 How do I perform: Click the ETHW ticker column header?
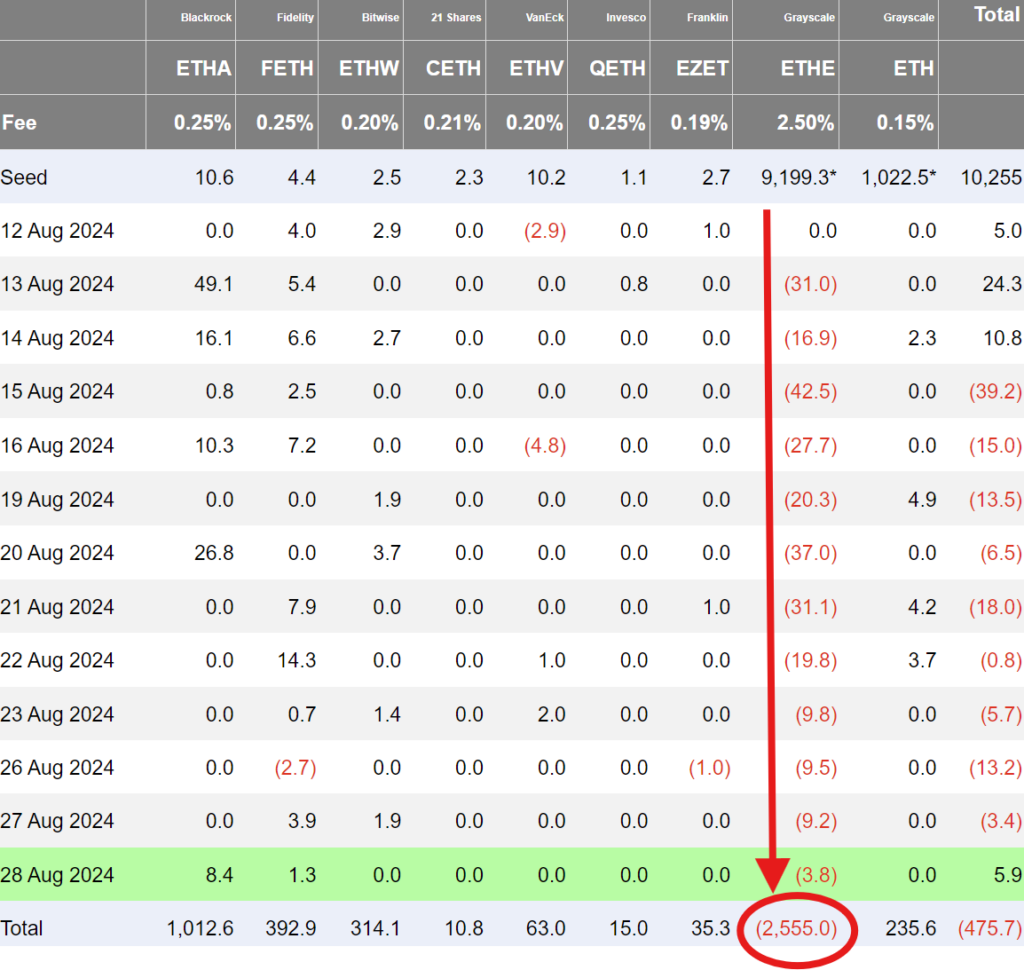point(369,69)
